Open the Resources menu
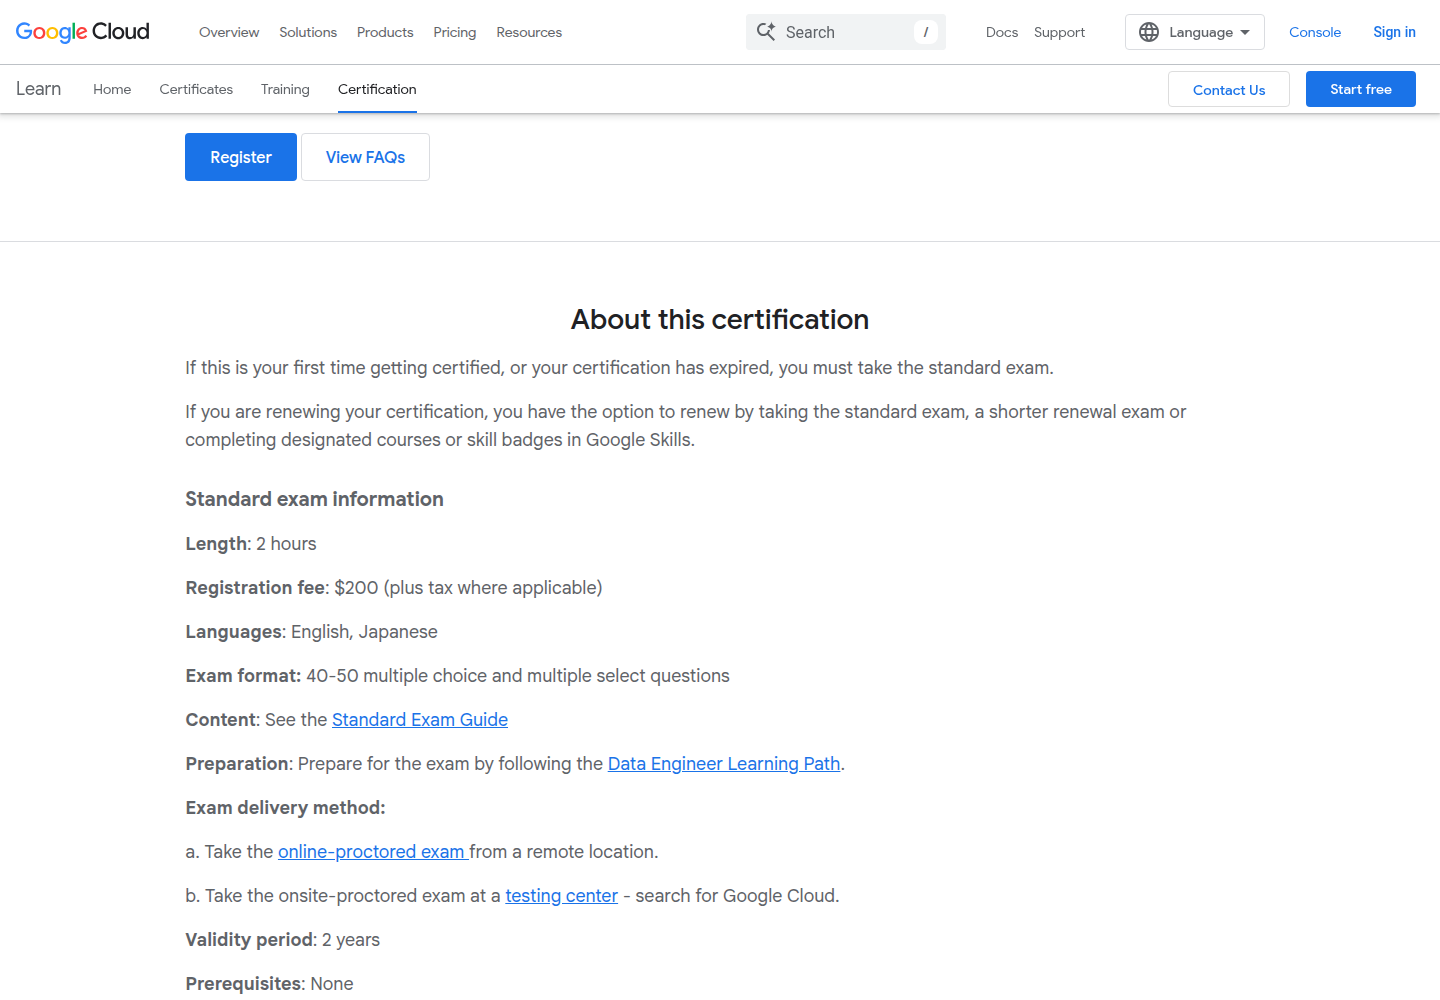The image size is (1440, 1000). pos(529,32)
